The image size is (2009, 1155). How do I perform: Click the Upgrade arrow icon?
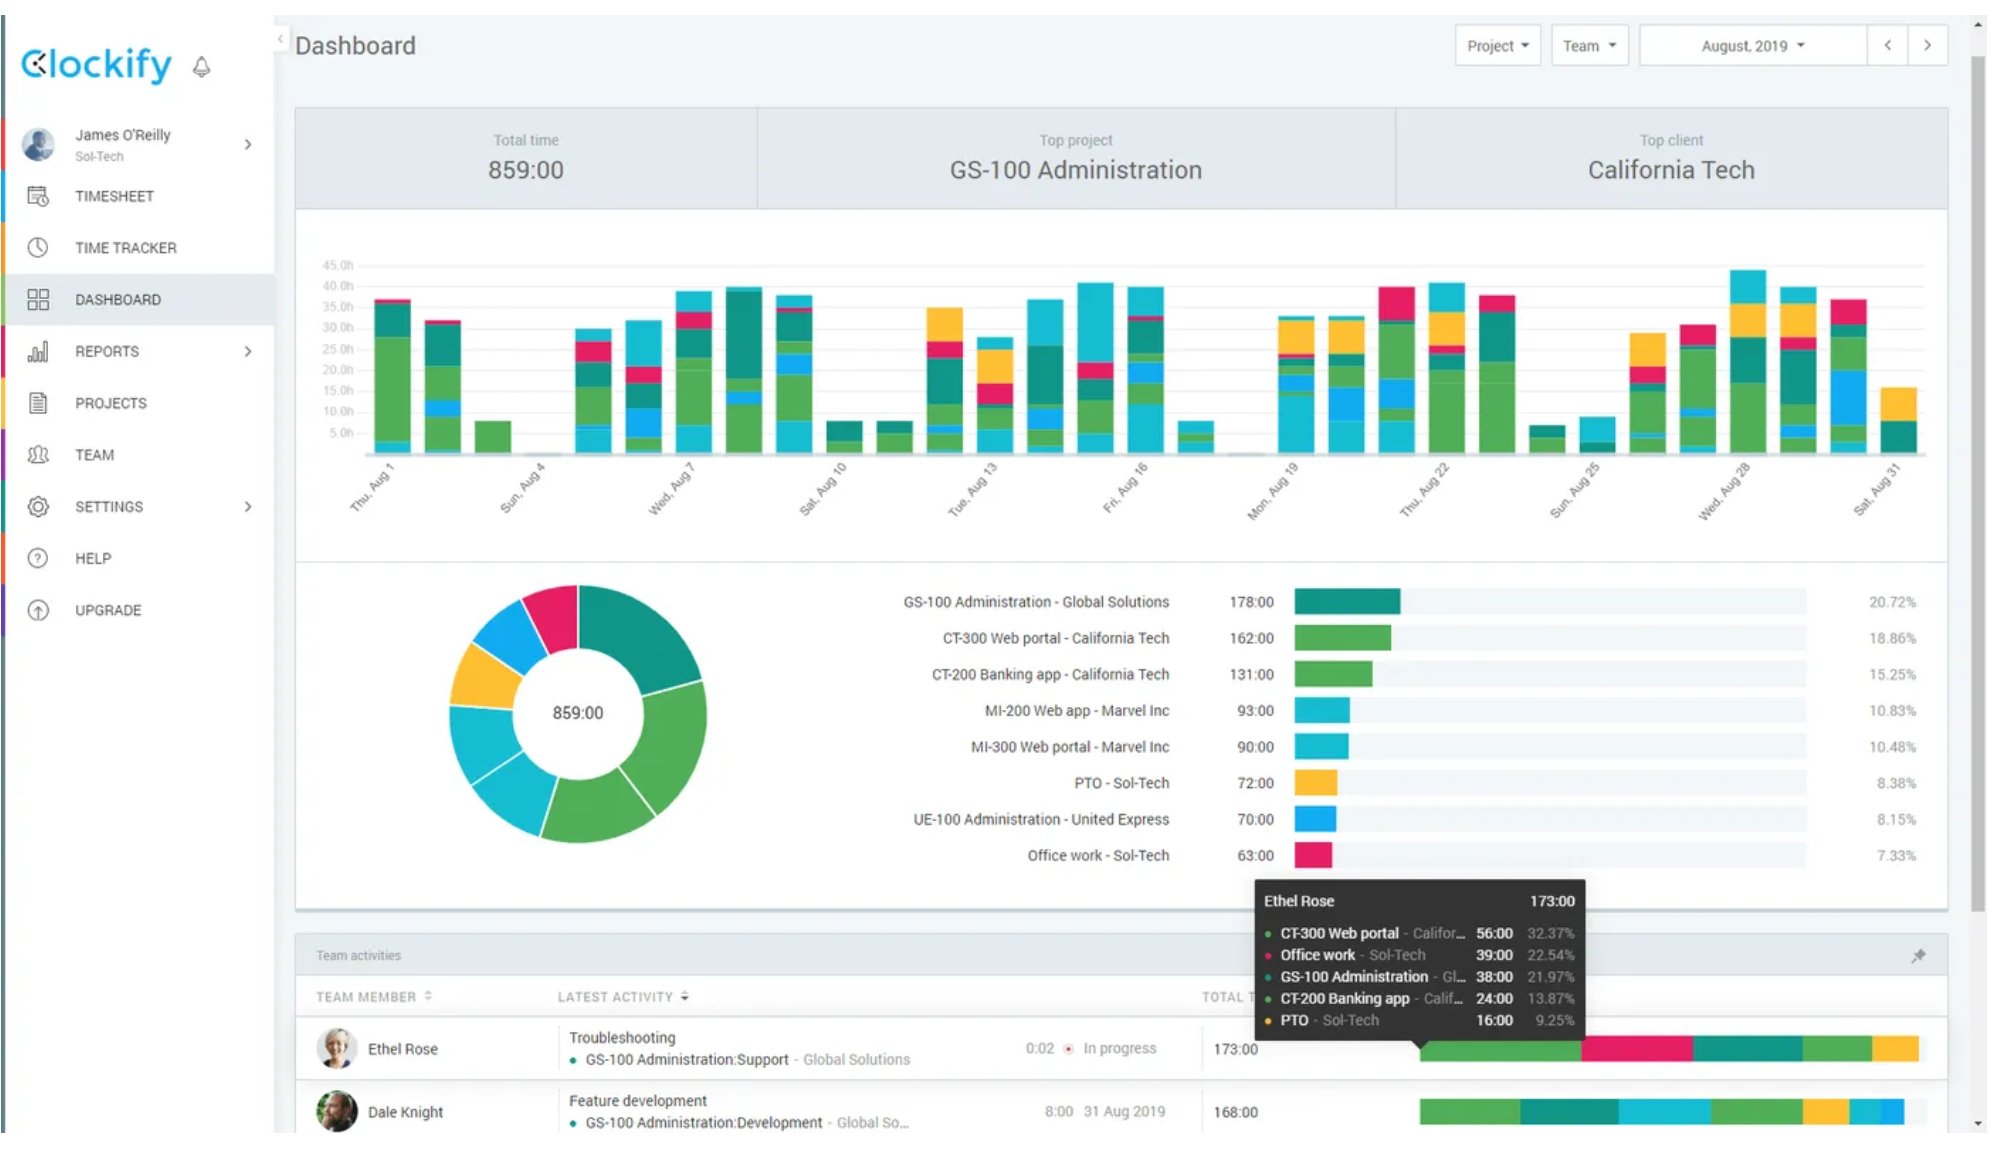[x=38, y=611]
